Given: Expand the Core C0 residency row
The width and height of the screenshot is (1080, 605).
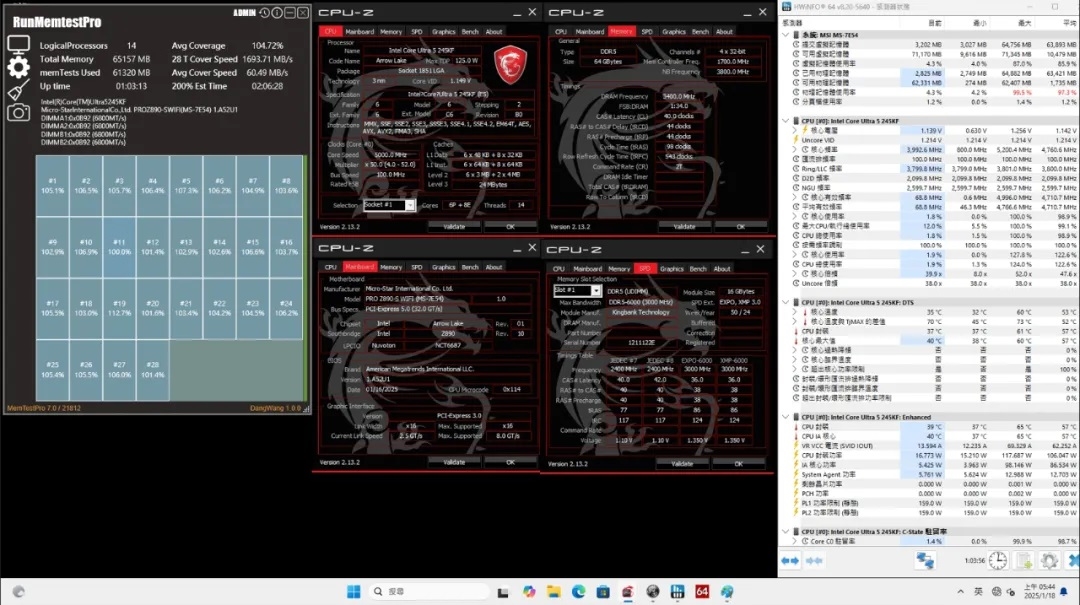Looking at the screenshot, I should coord(795,541).
